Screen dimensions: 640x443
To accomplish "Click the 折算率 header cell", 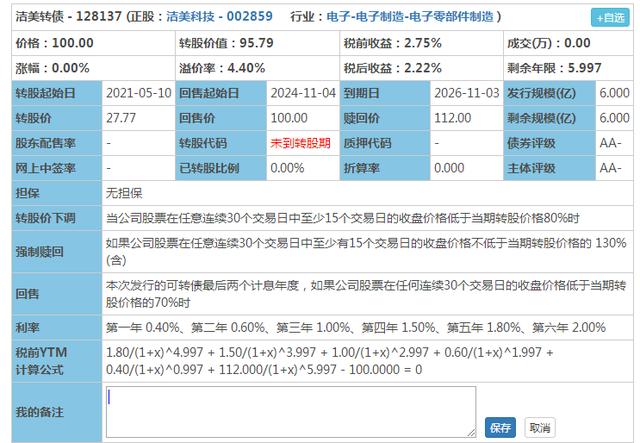I will coord(385,168).
